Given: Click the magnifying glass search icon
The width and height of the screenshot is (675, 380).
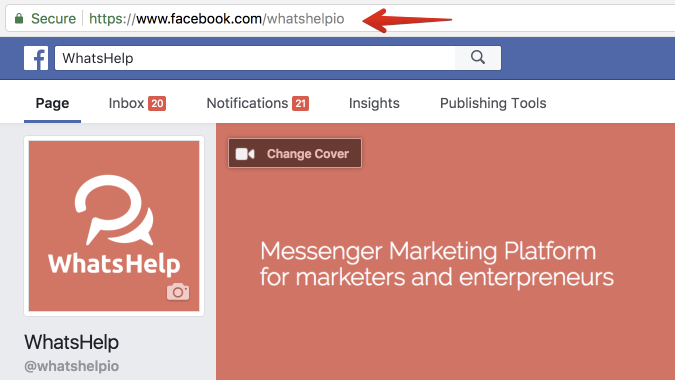Looking at the screenshot, I should (478, 58).
